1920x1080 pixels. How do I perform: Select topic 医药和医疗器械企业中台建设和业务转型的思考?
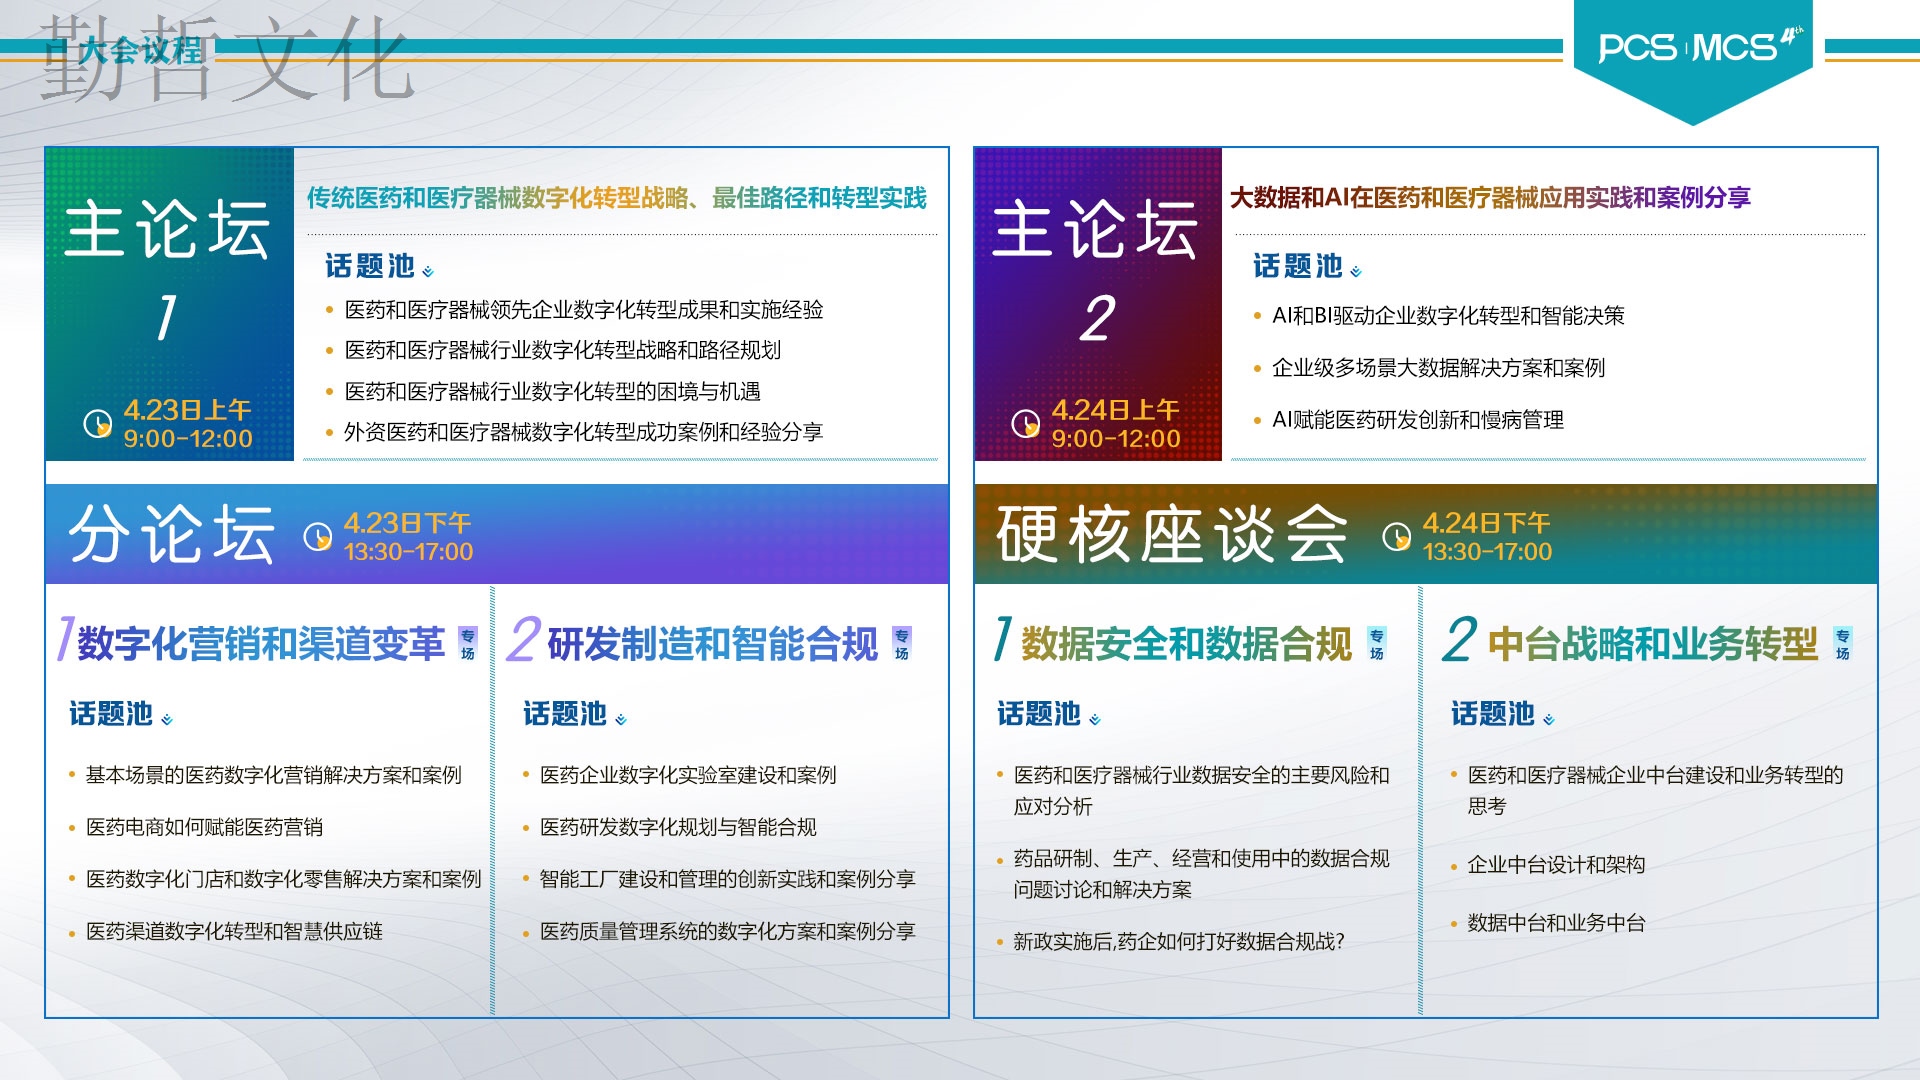point(1655,790)
